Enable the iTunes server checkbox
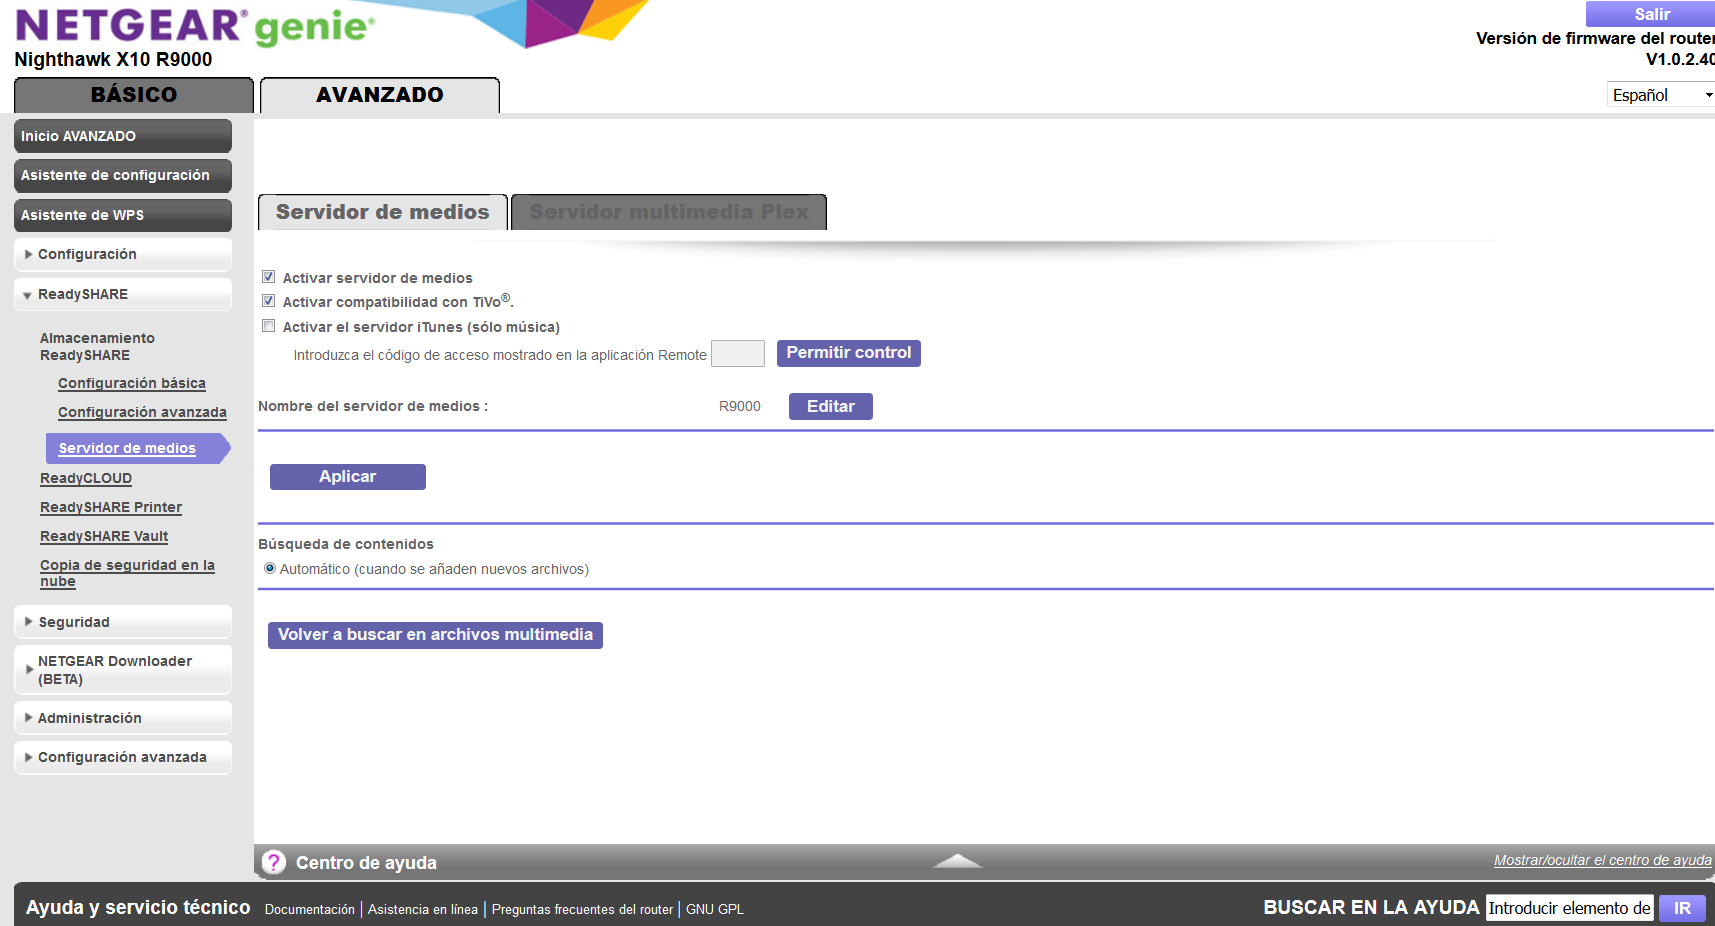This screenshot has height=926, width=1715. (268, 326)
